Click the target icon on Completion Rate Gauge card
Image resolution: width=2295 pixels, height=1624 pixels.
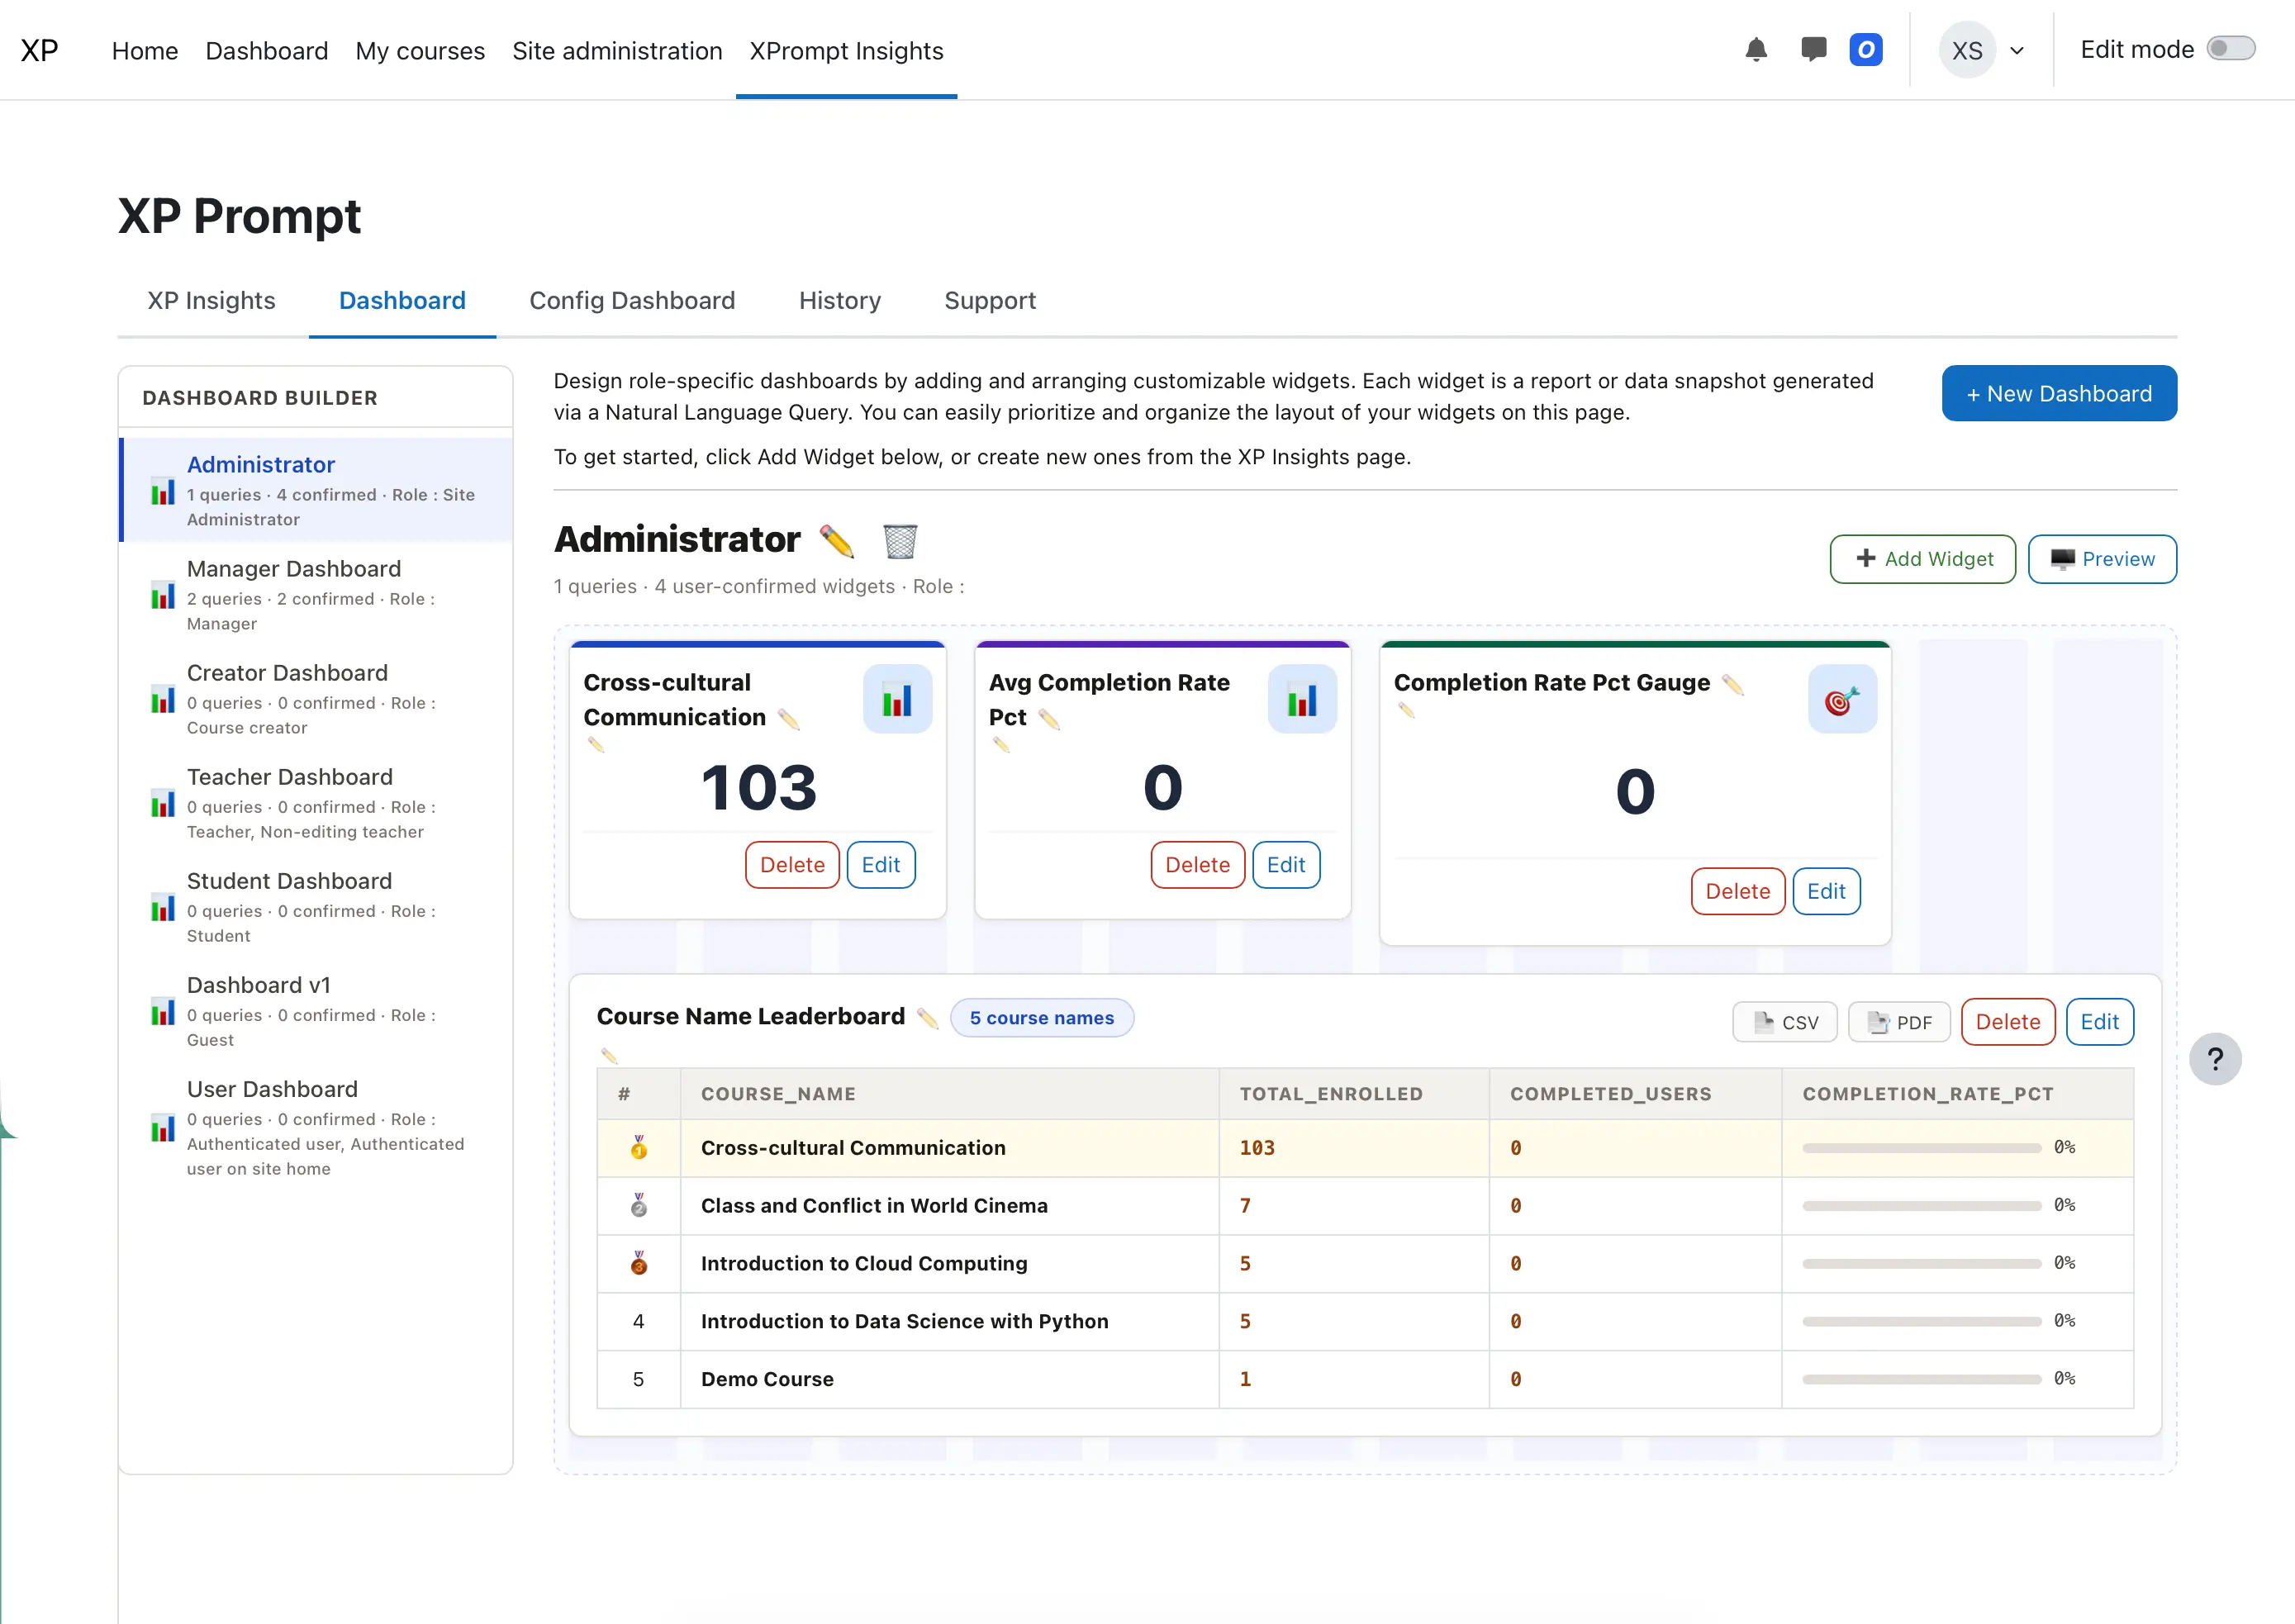[x=1842, y=699]
